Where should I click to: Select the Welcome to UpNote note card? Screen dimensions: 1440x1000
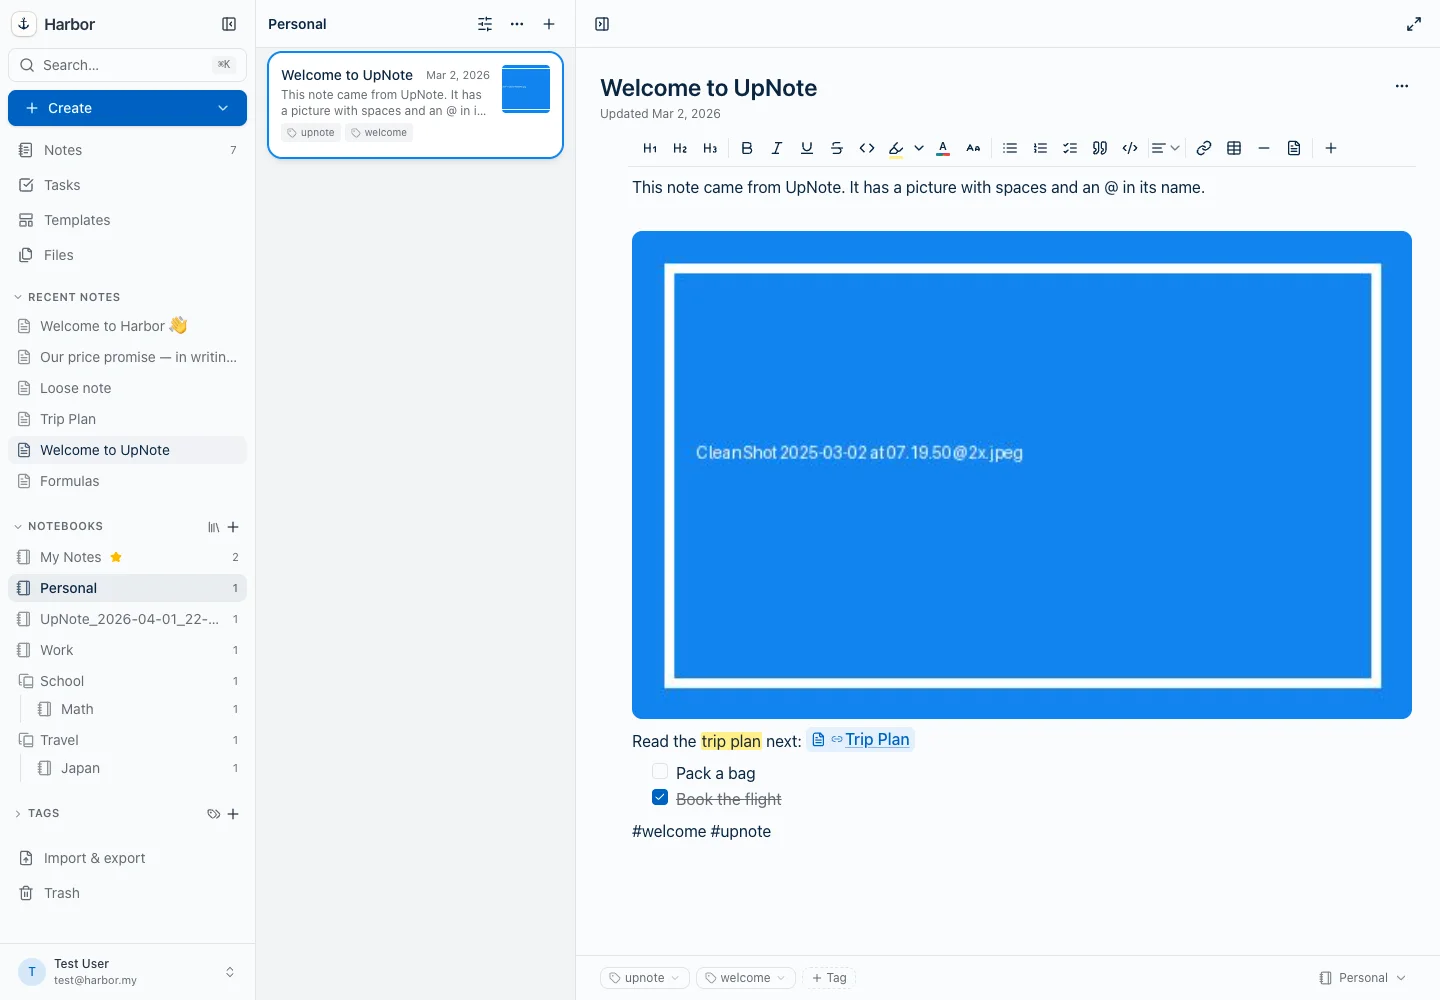tap(415, 105)
